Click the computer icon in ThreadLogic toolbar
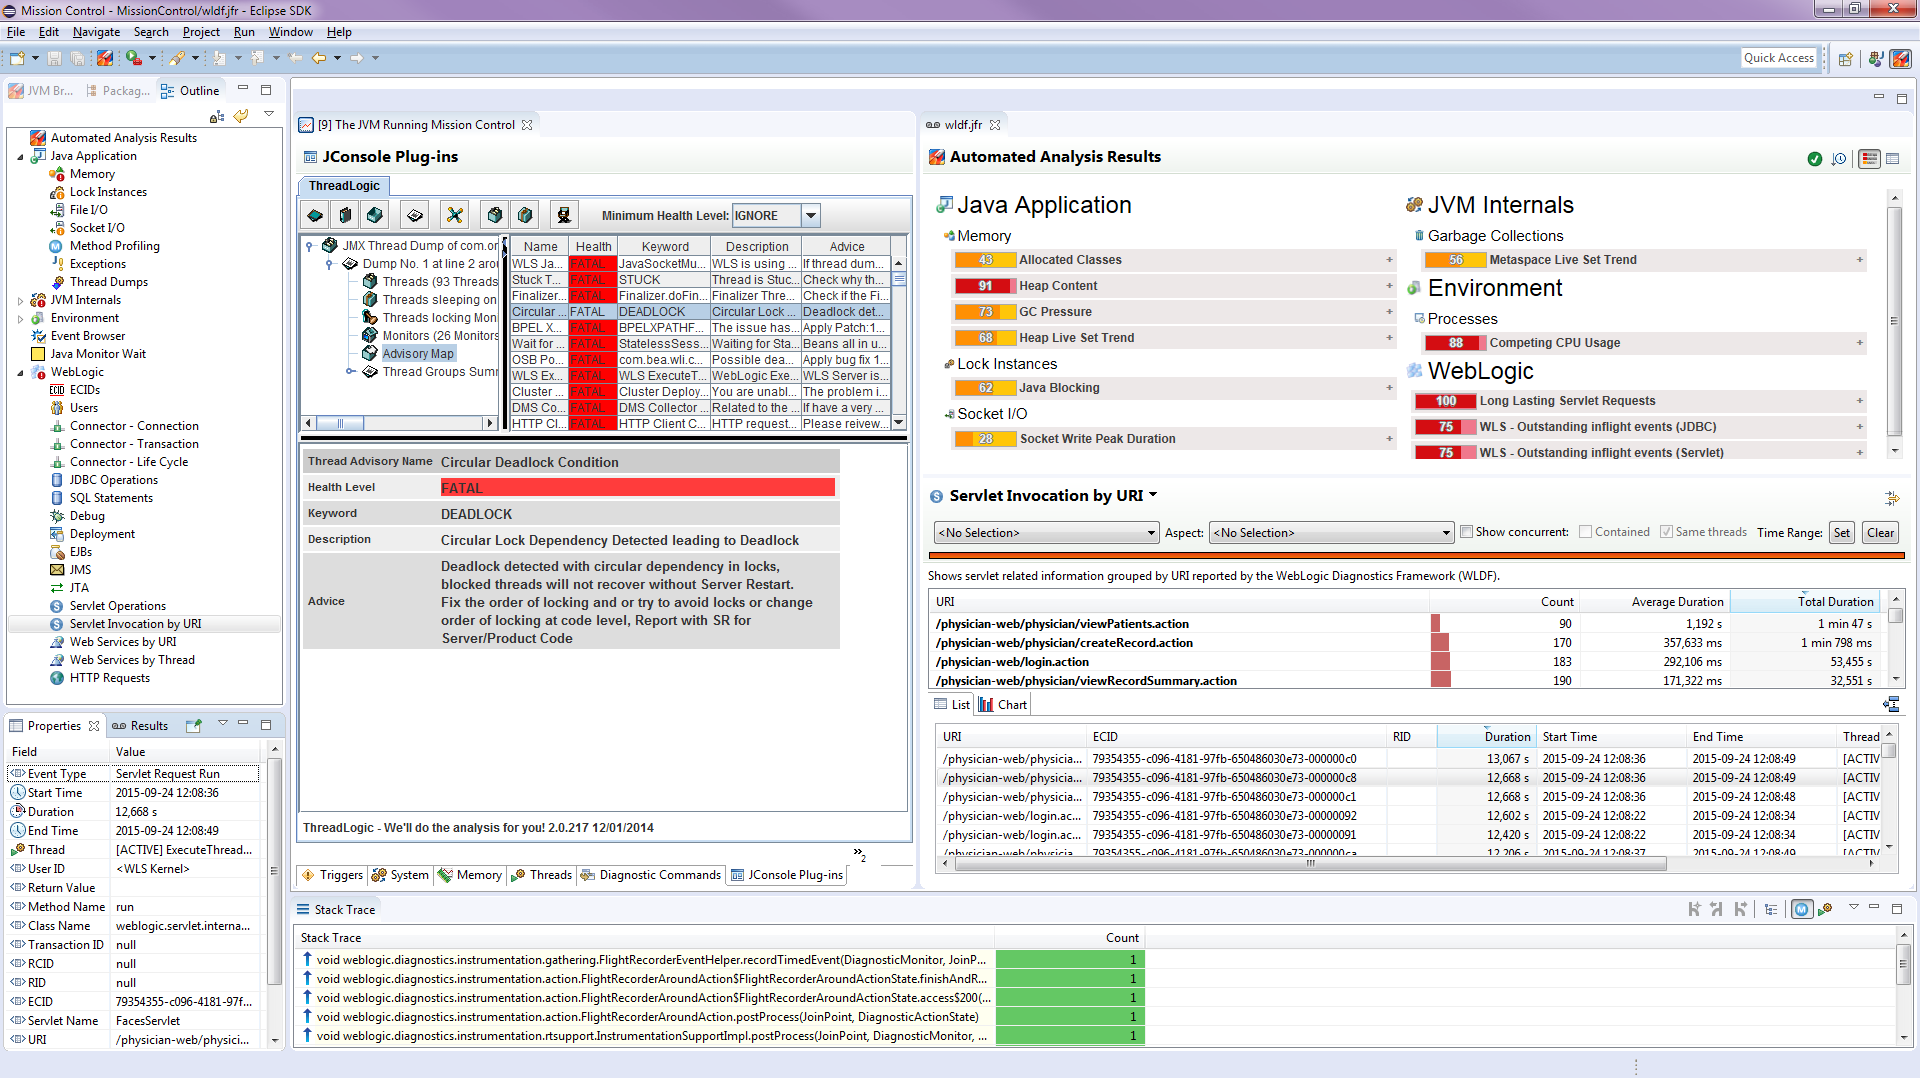 click(564, 215)
